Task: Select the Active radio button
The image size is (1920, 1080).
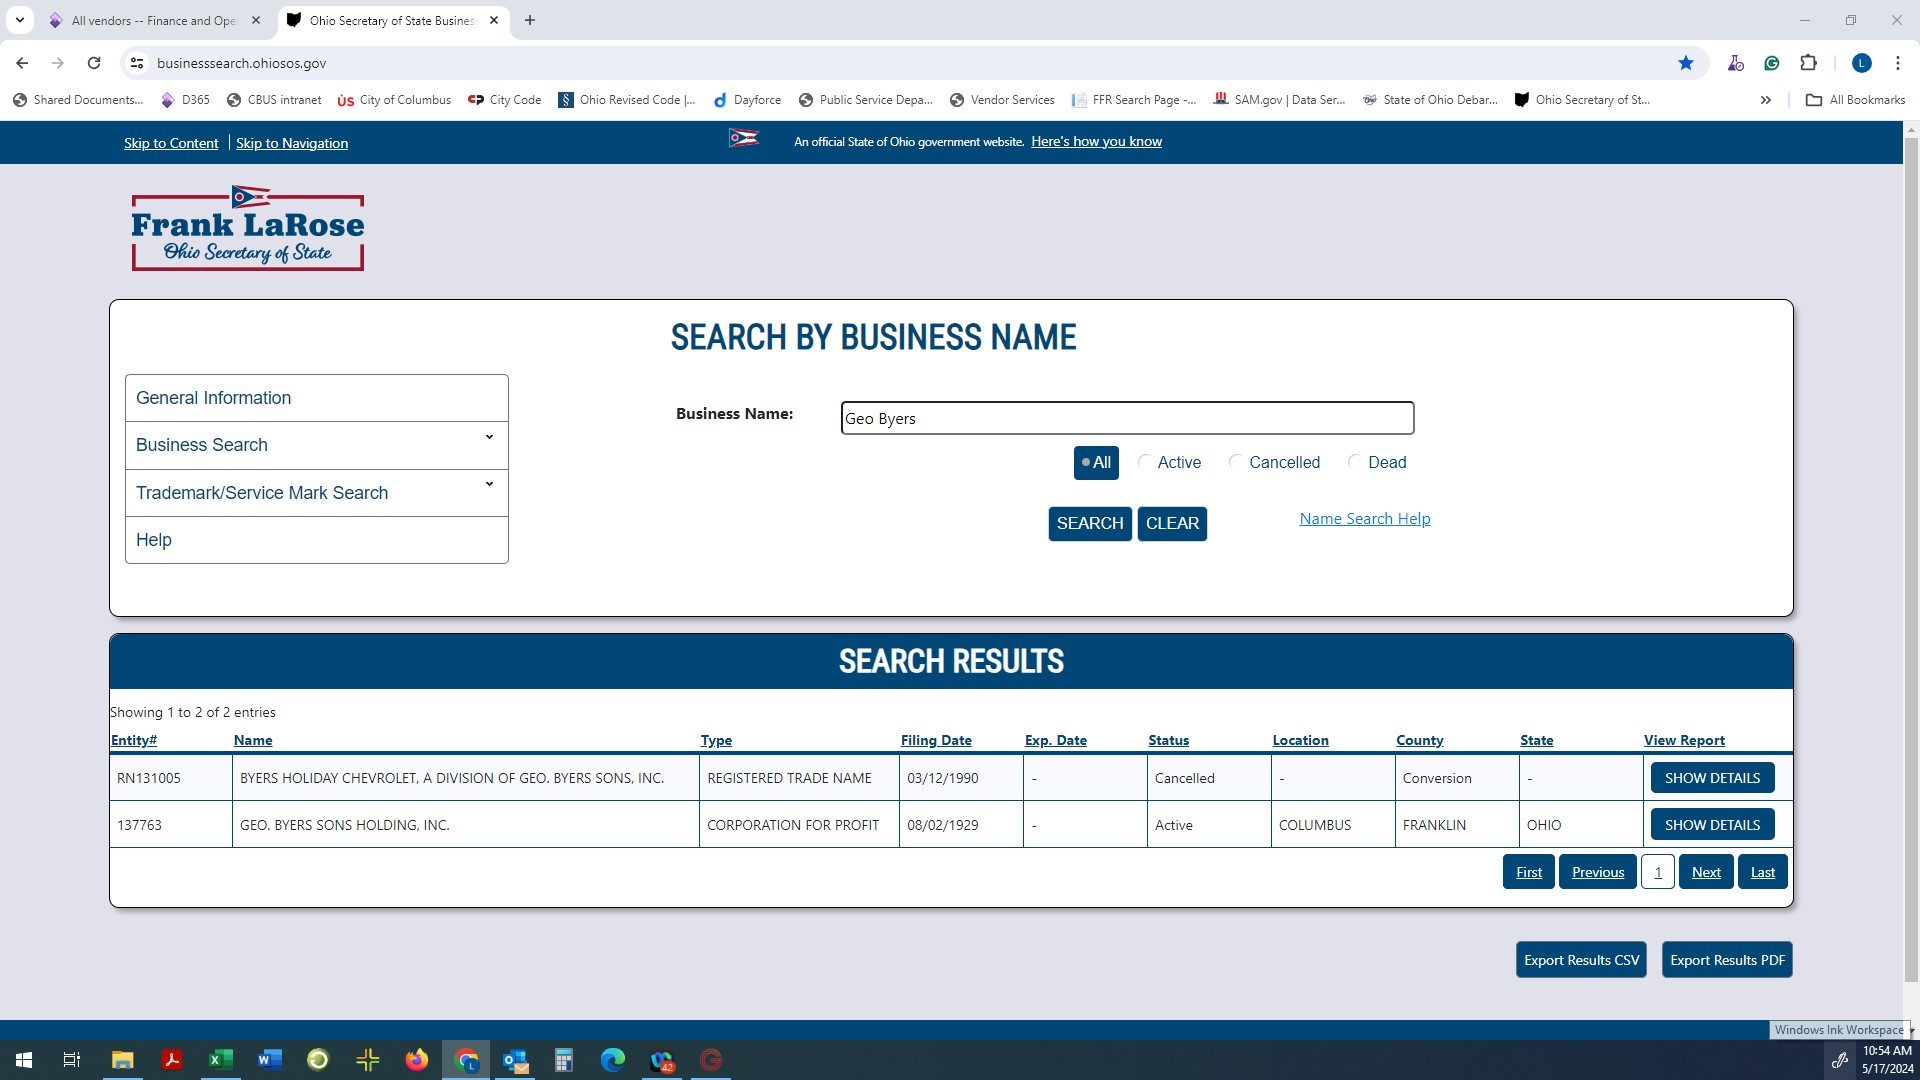Action: 1146,462
